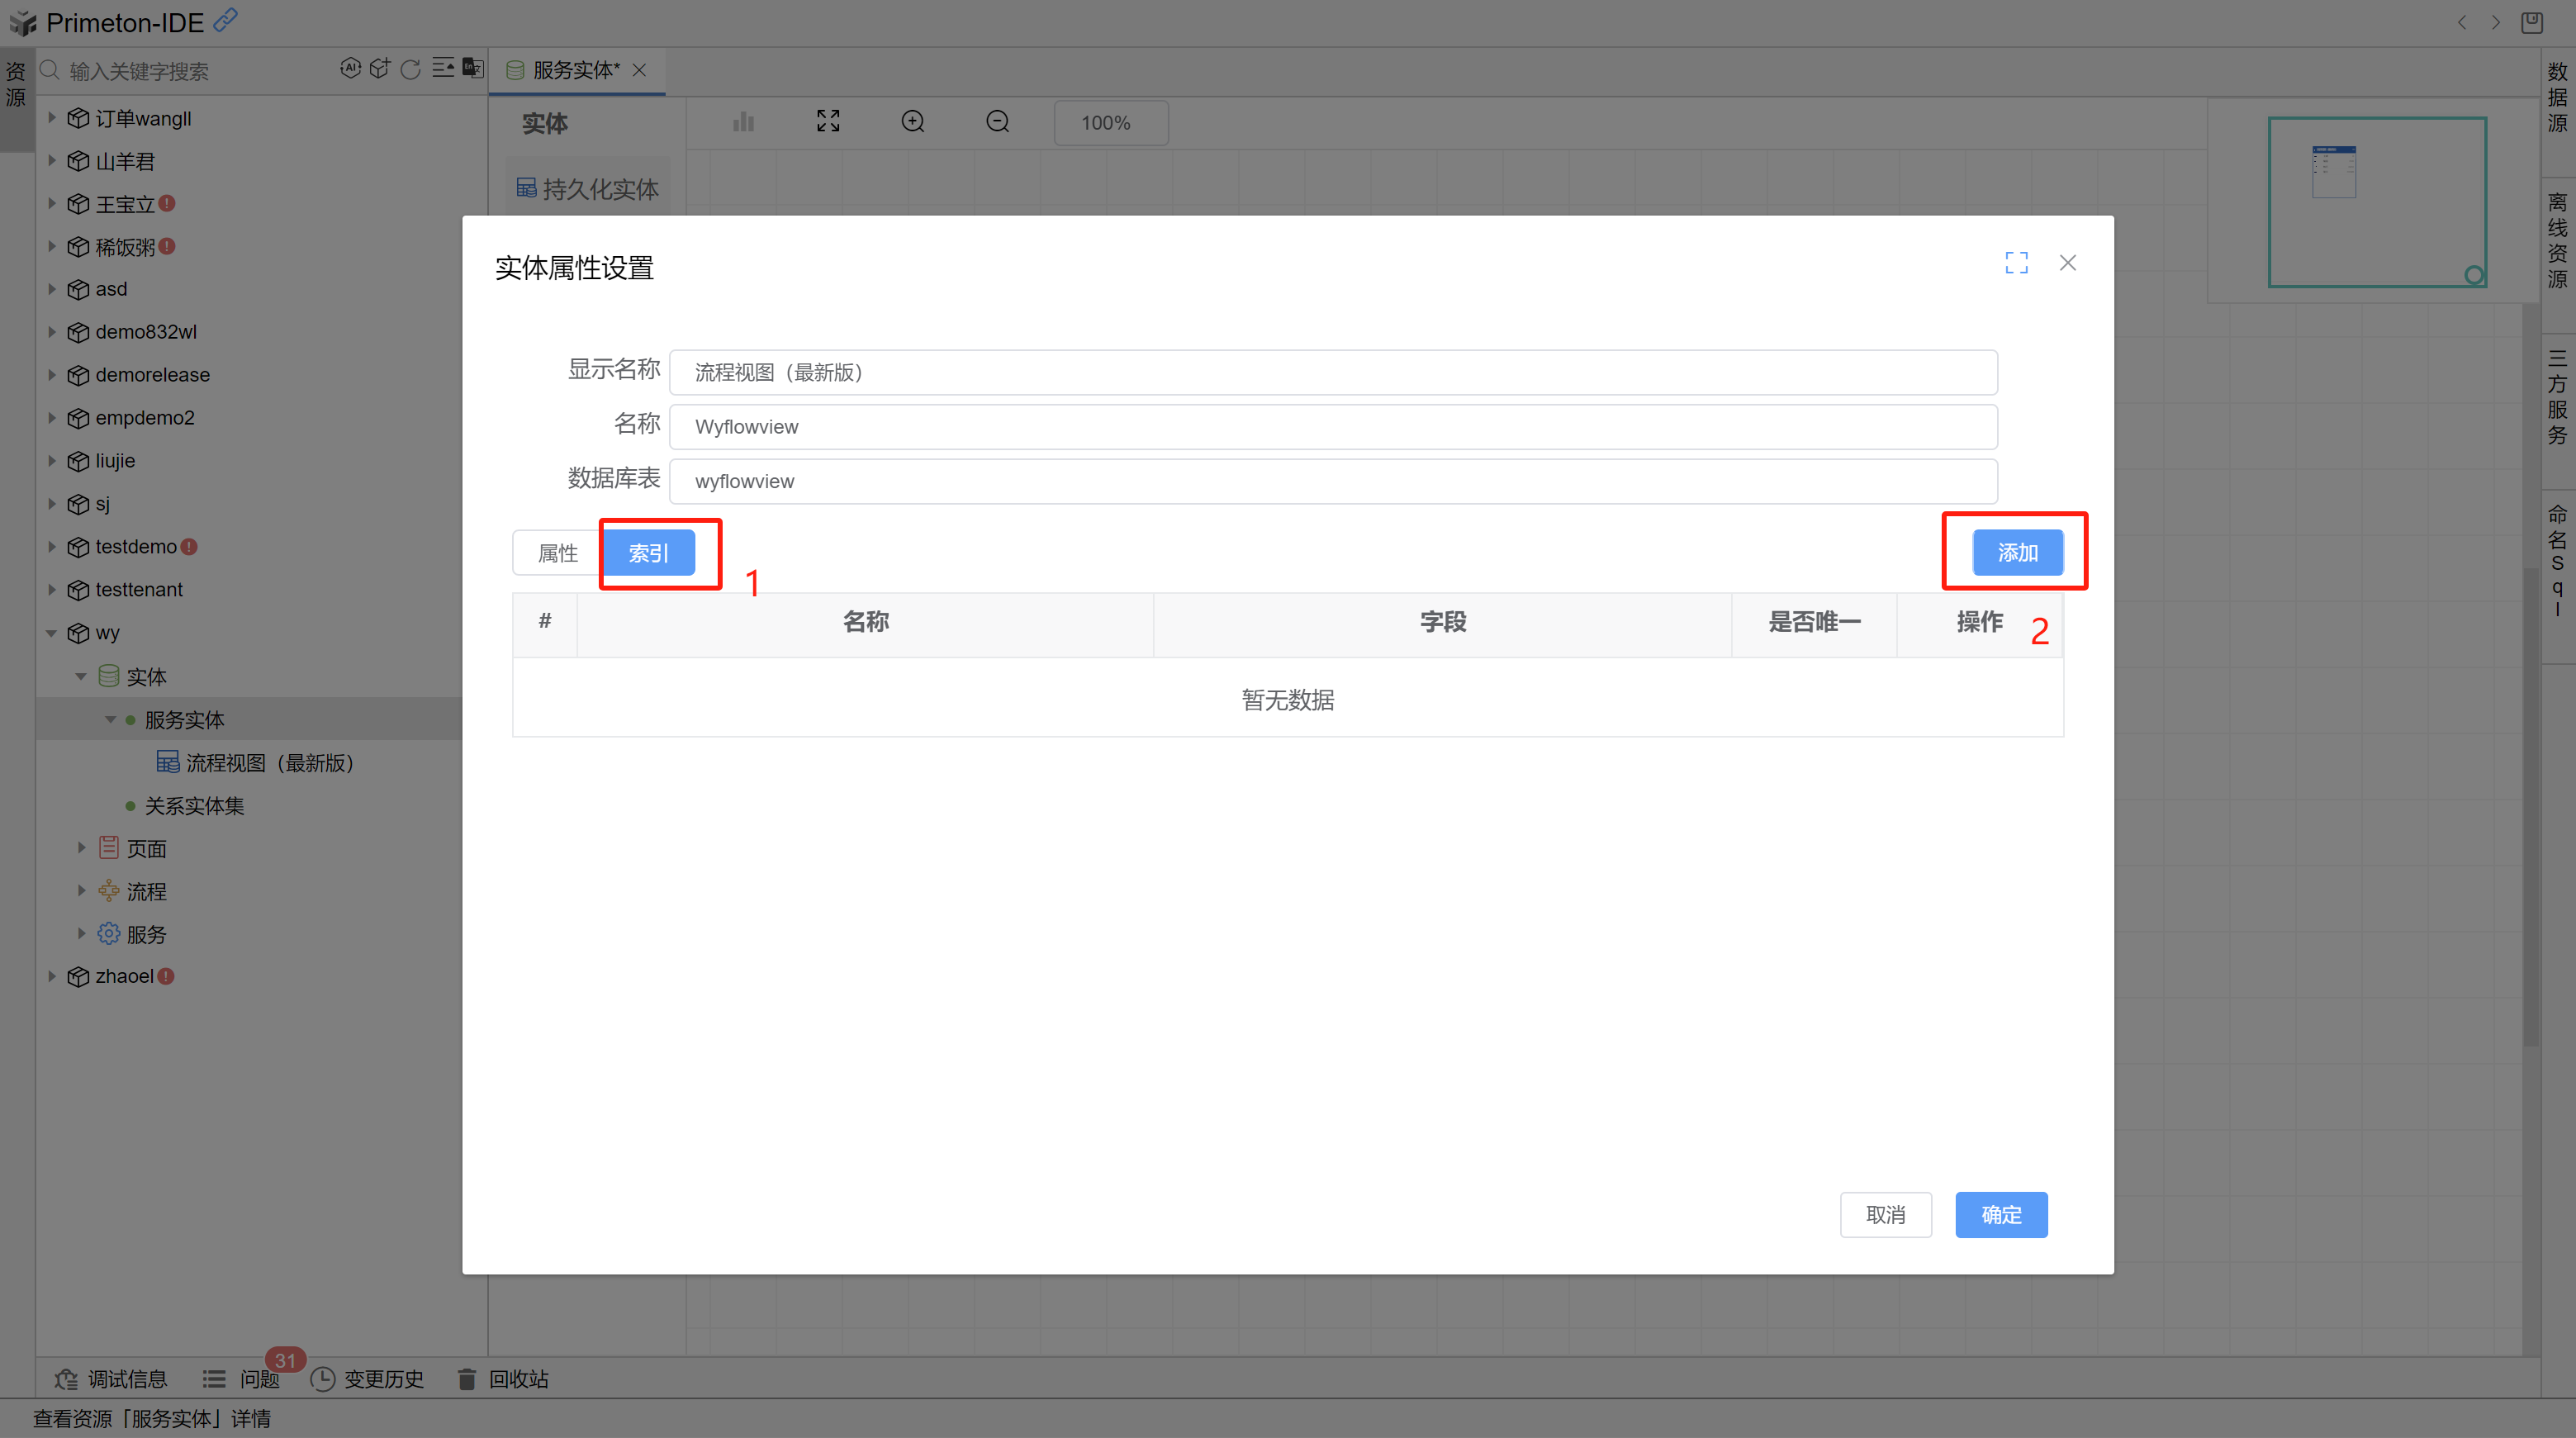Click the language translate icon
This screenshot has width=2576, height=1438.
(473, 68)
